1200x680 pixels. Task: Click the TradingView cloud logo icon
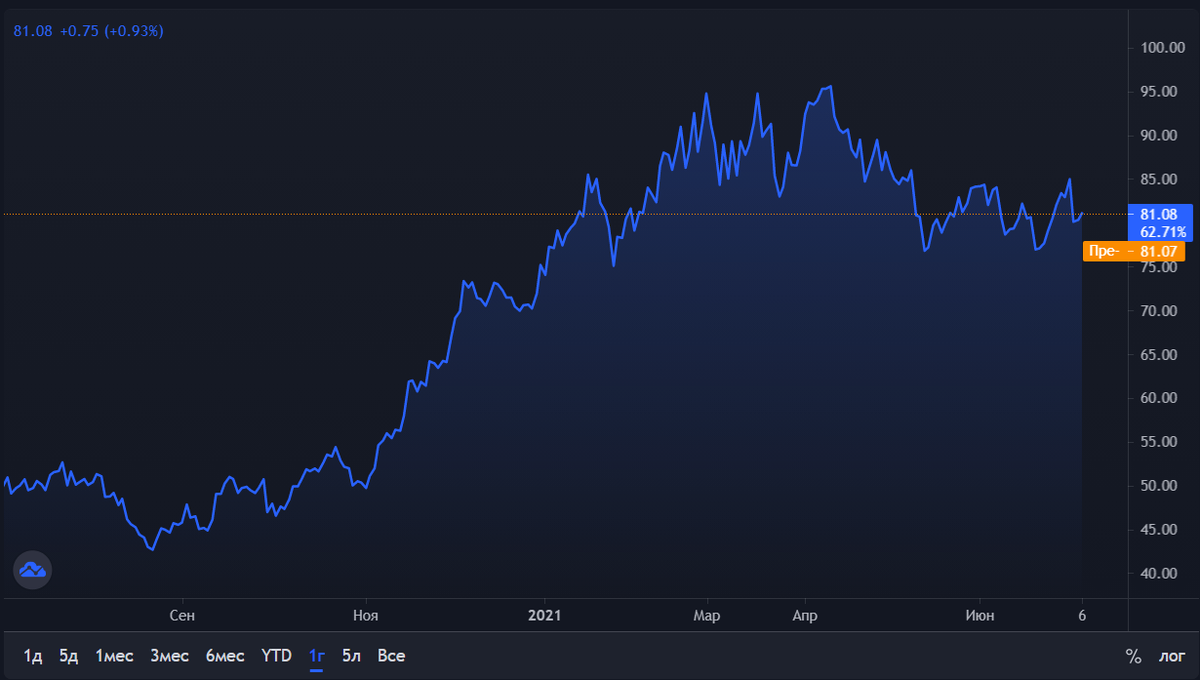[x=32, y=570]
